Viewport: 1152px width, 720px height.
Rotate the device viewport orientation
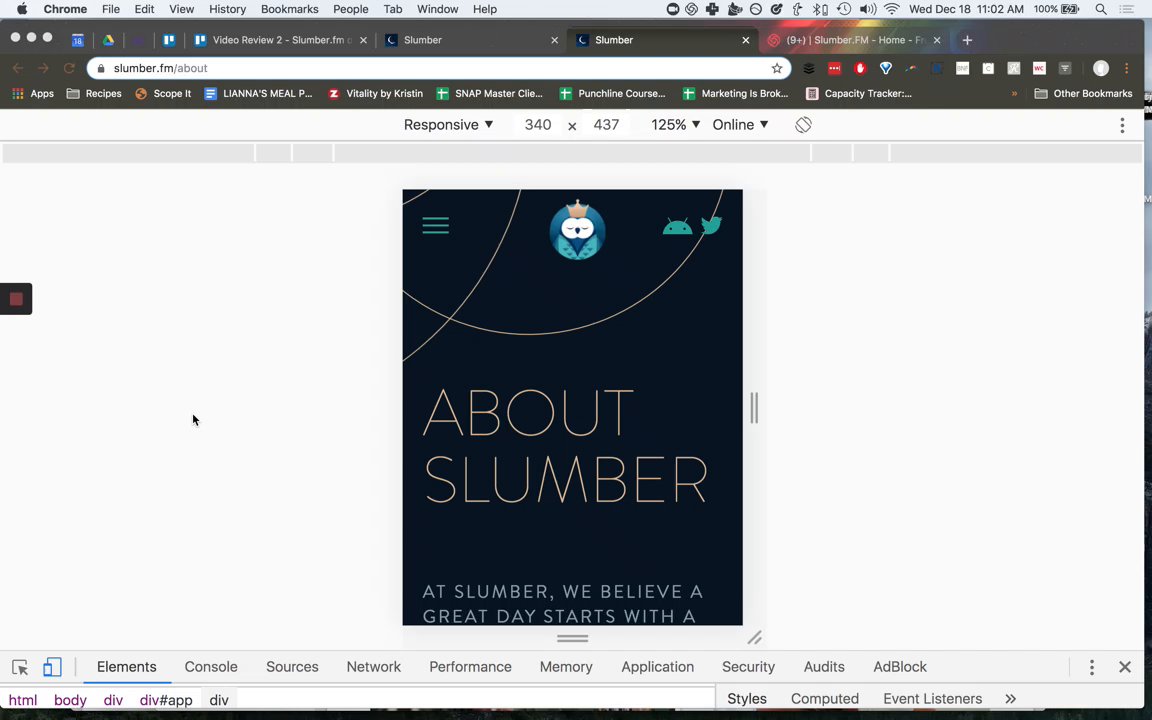tap(803, 125)
